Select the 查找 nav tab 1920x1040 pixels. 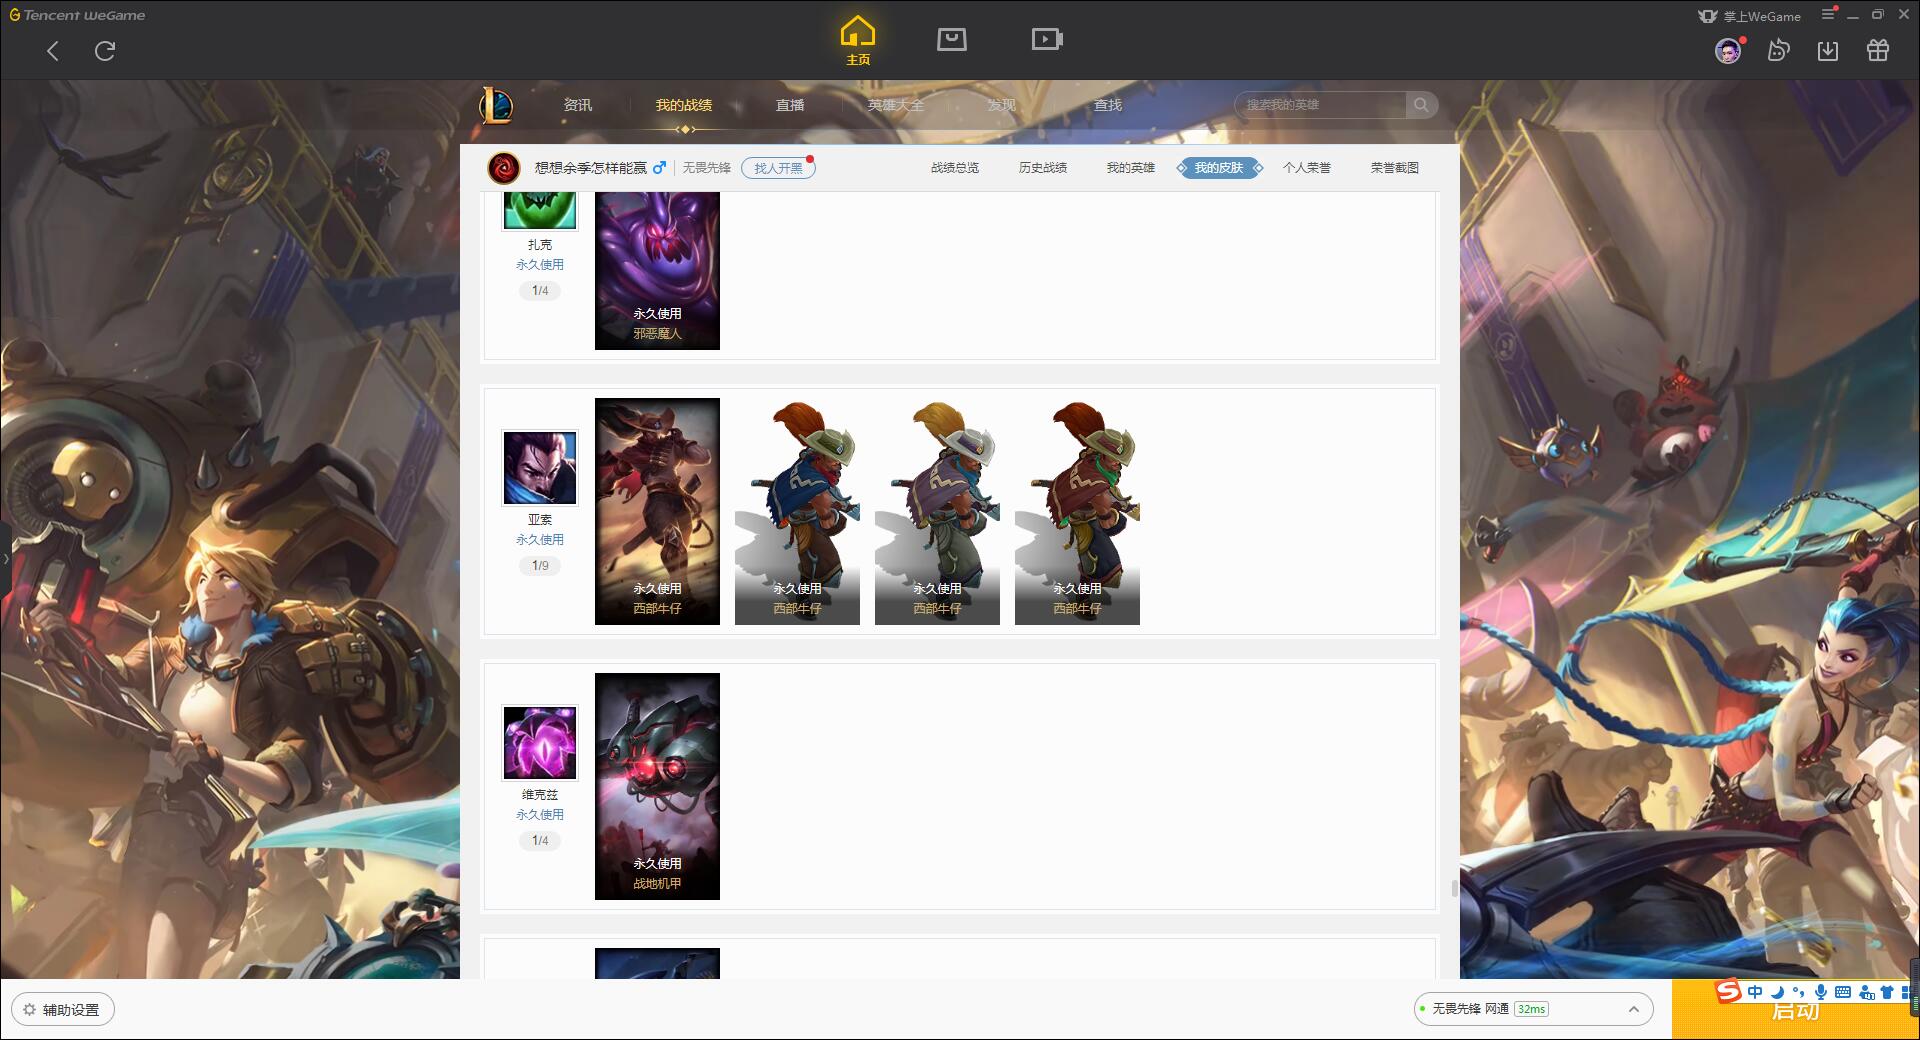coord(1108,105)
